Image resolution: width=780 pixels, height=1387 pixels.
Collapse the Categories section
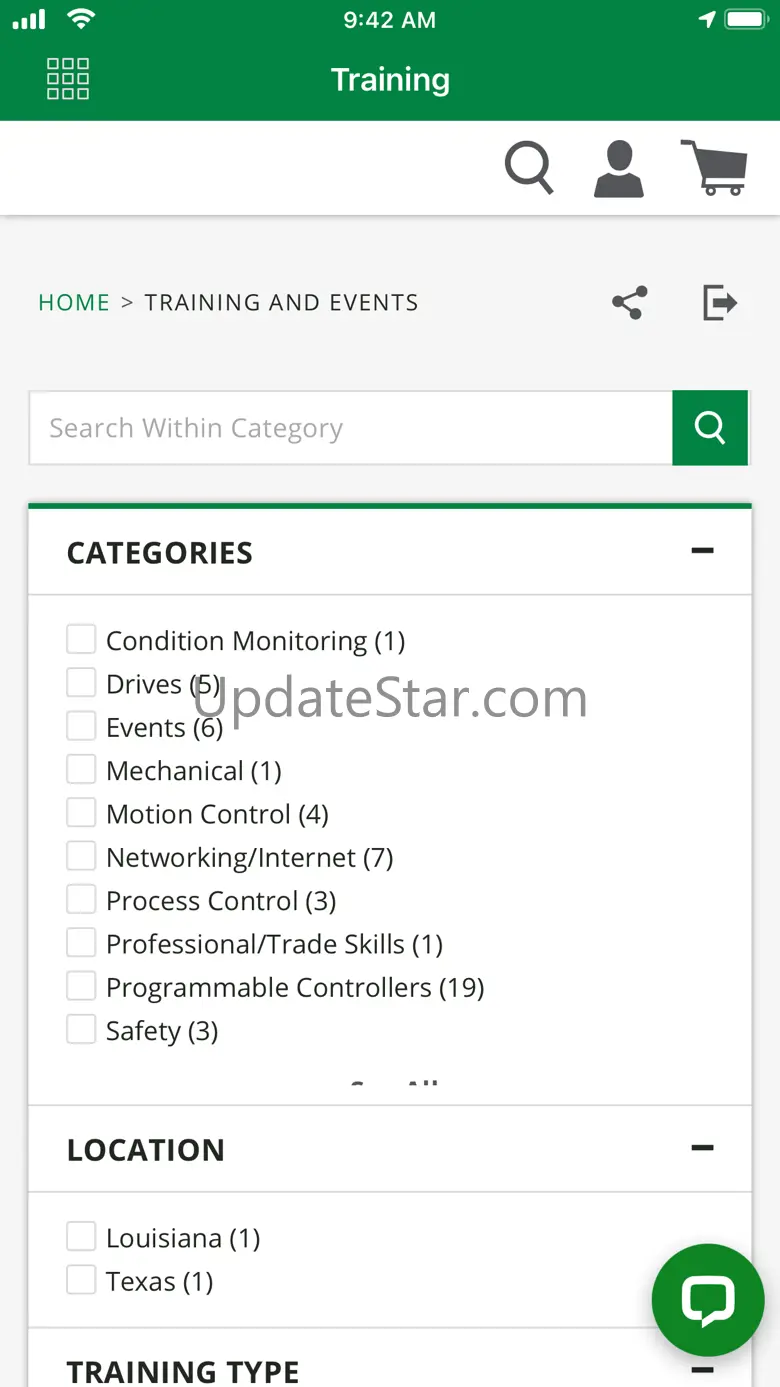coord(703,551)
